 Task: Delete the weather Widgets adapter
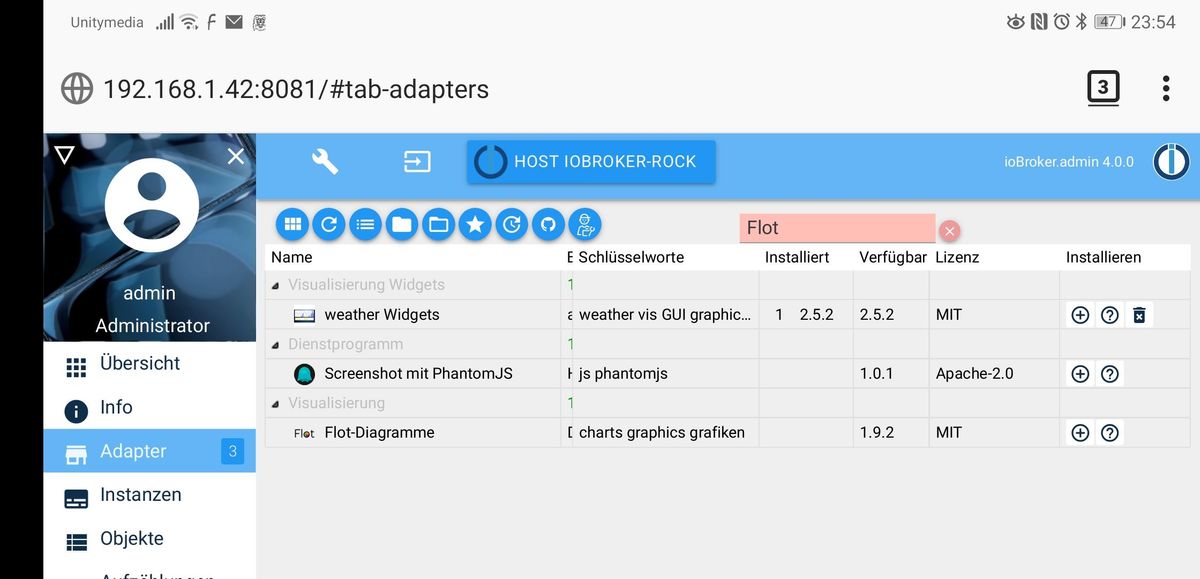(x=1139, y=315)
